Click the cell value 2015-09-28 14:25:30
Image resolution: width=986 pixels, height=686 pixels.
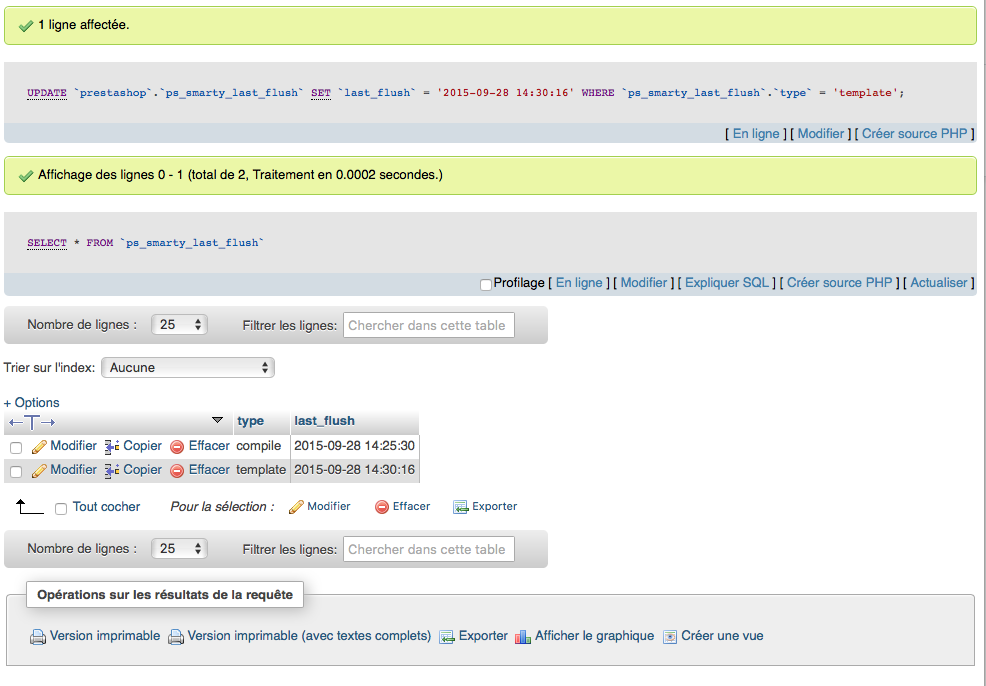(x=355, y=446)
